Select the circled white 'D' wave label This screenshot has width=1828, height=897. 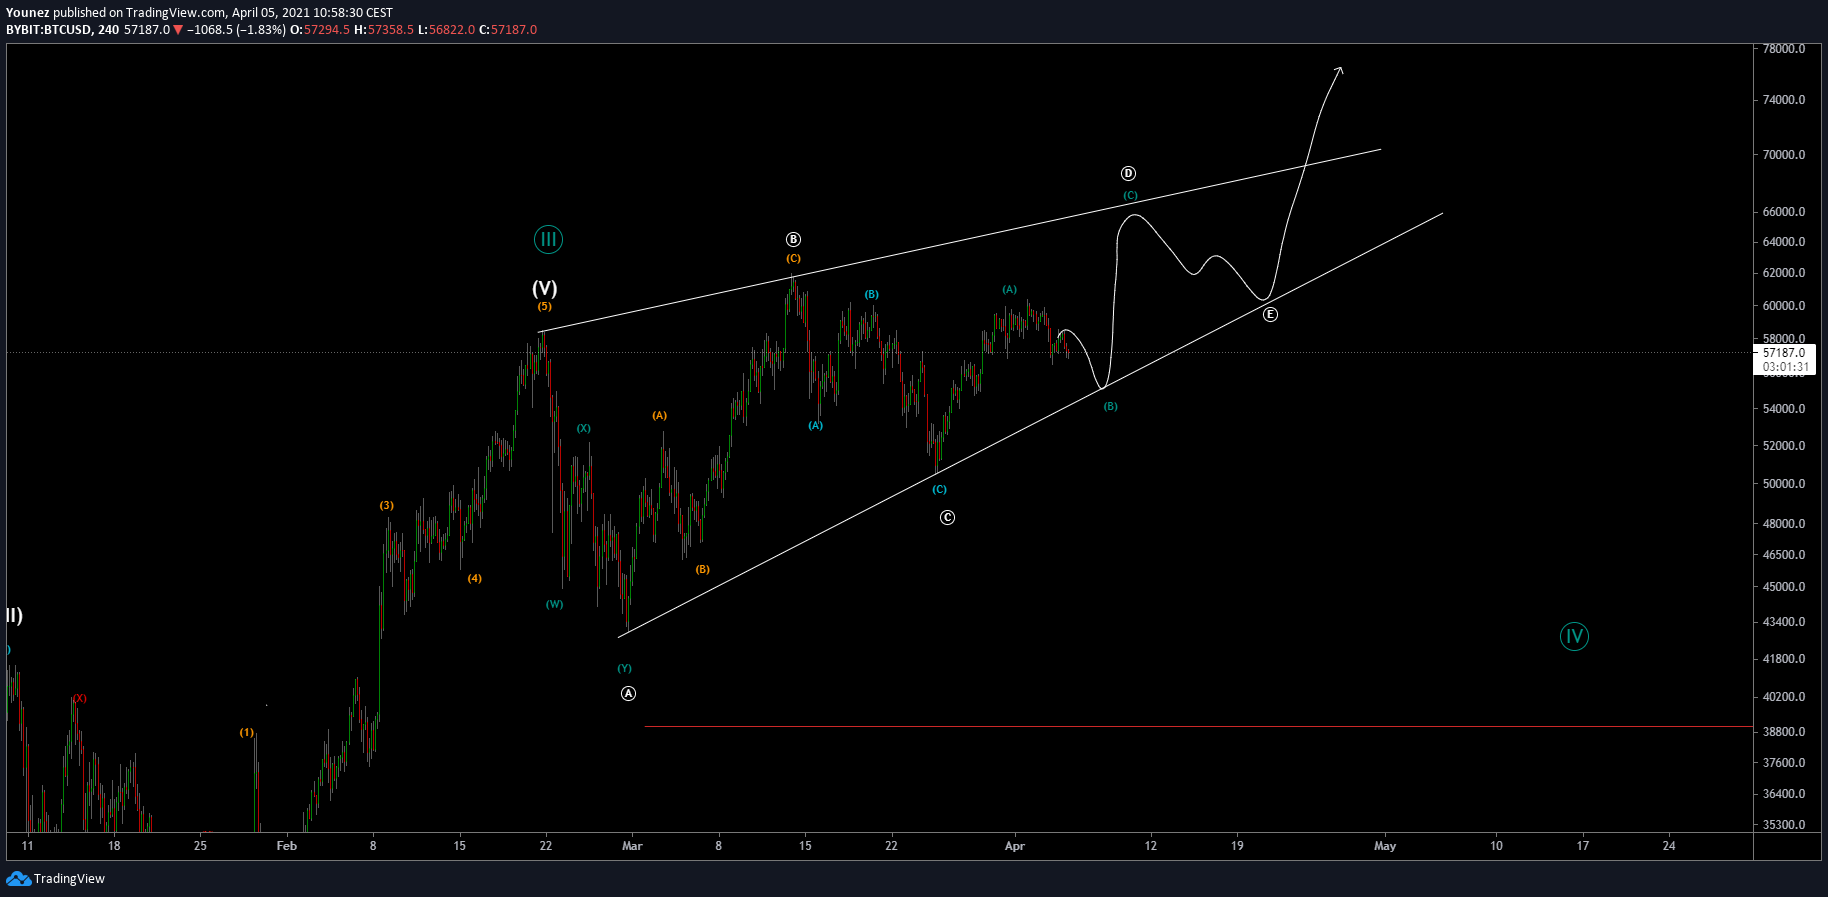pos(1128,173)
